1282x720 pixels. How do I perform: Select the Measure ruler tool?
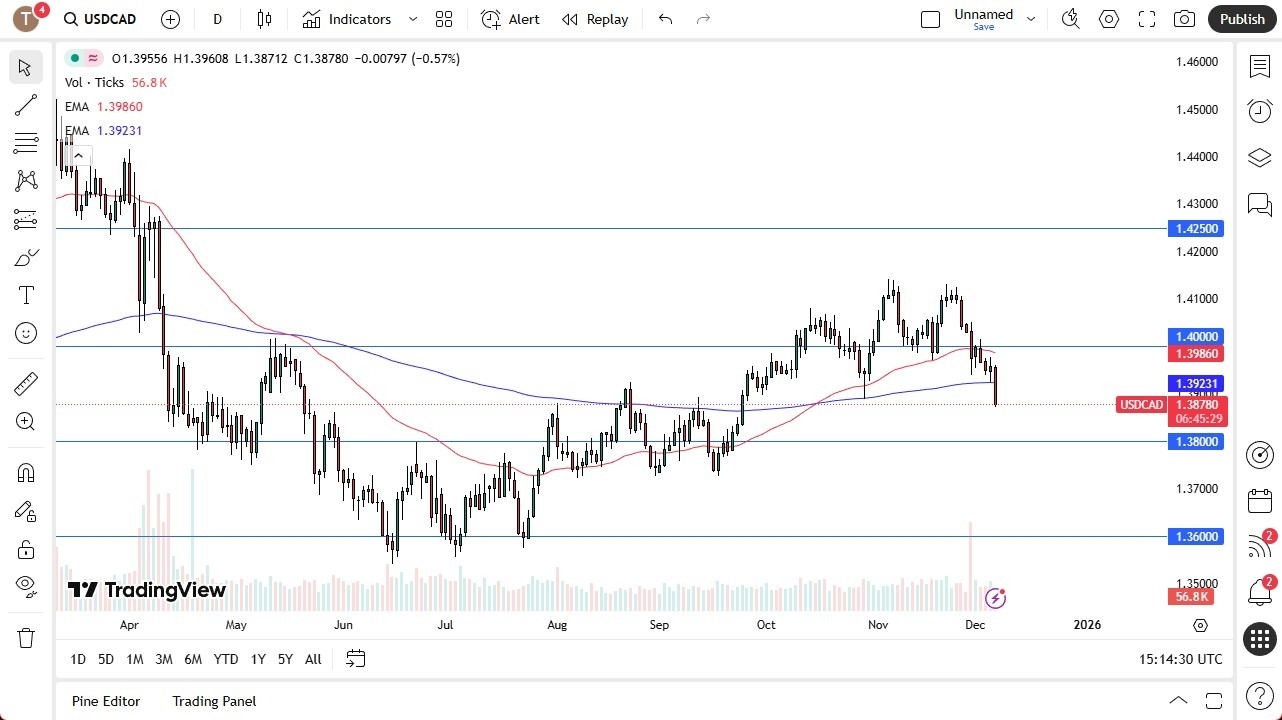point(25,383)
